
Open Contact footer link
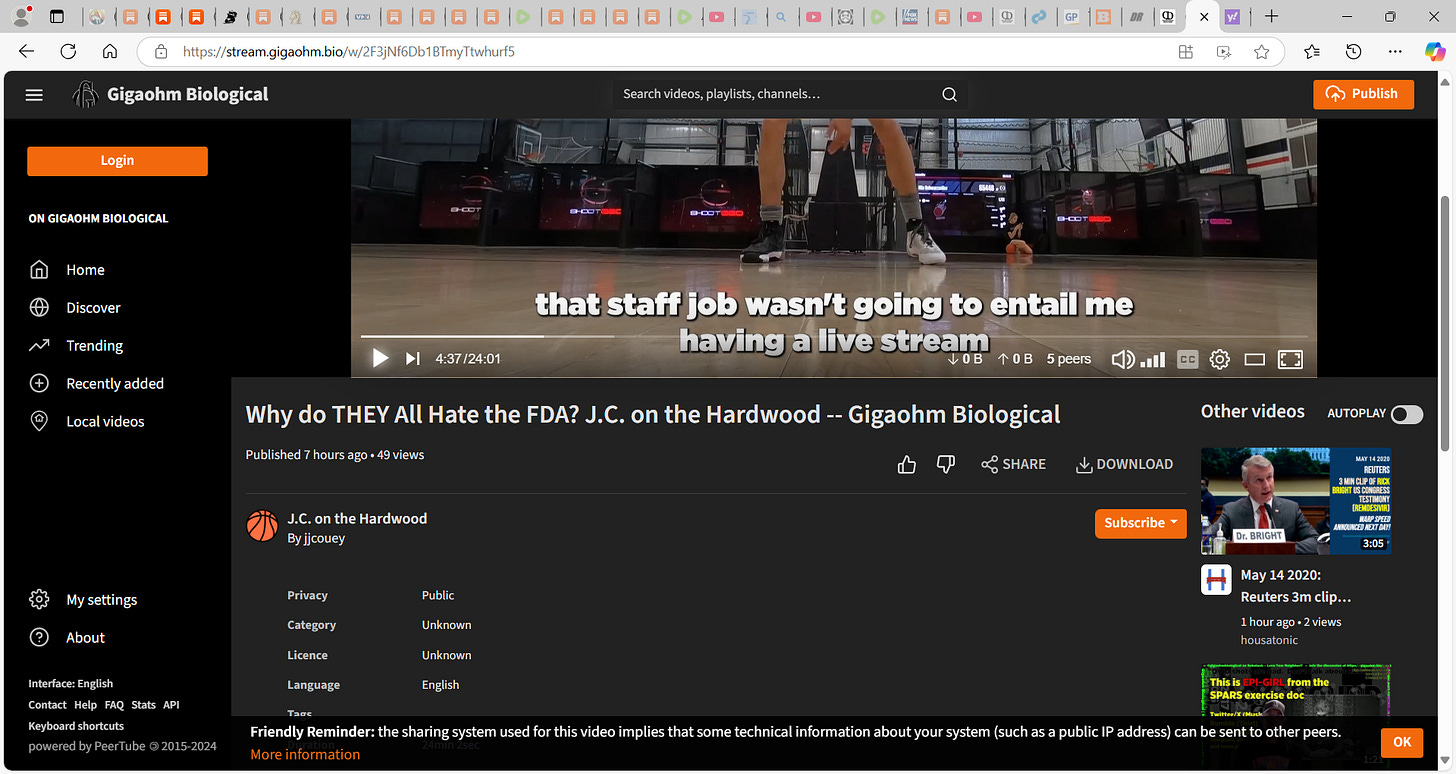click(47, 705)
